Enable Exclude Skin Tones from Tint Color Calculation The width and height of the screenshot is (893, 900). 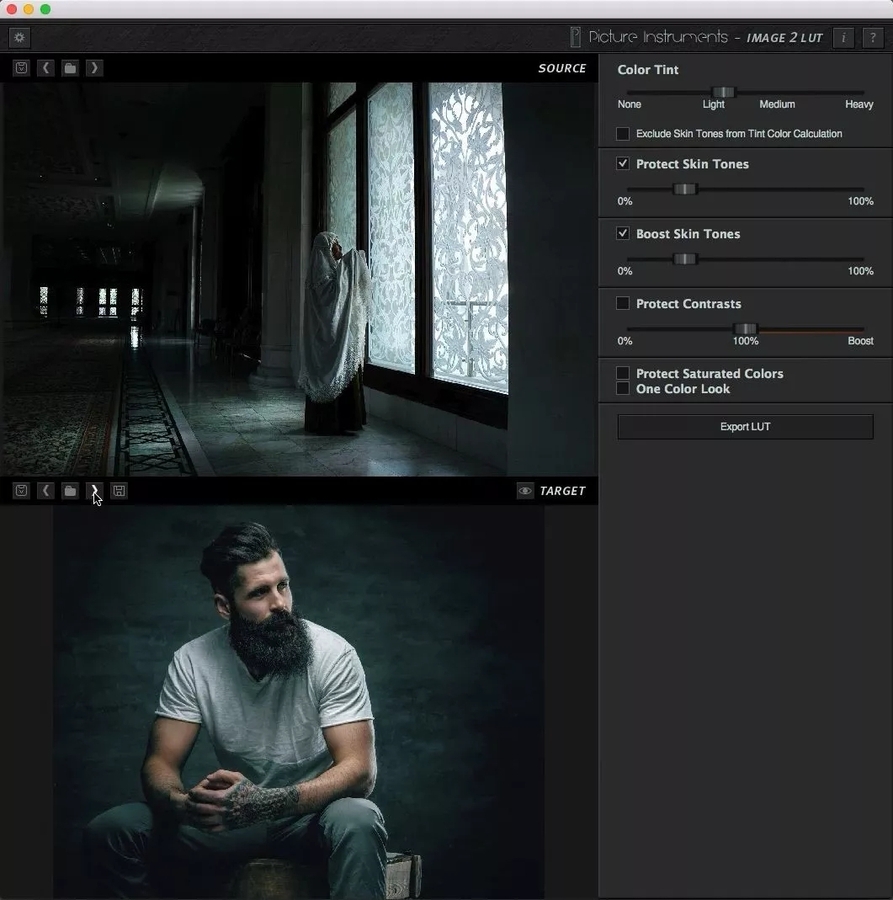623,134
